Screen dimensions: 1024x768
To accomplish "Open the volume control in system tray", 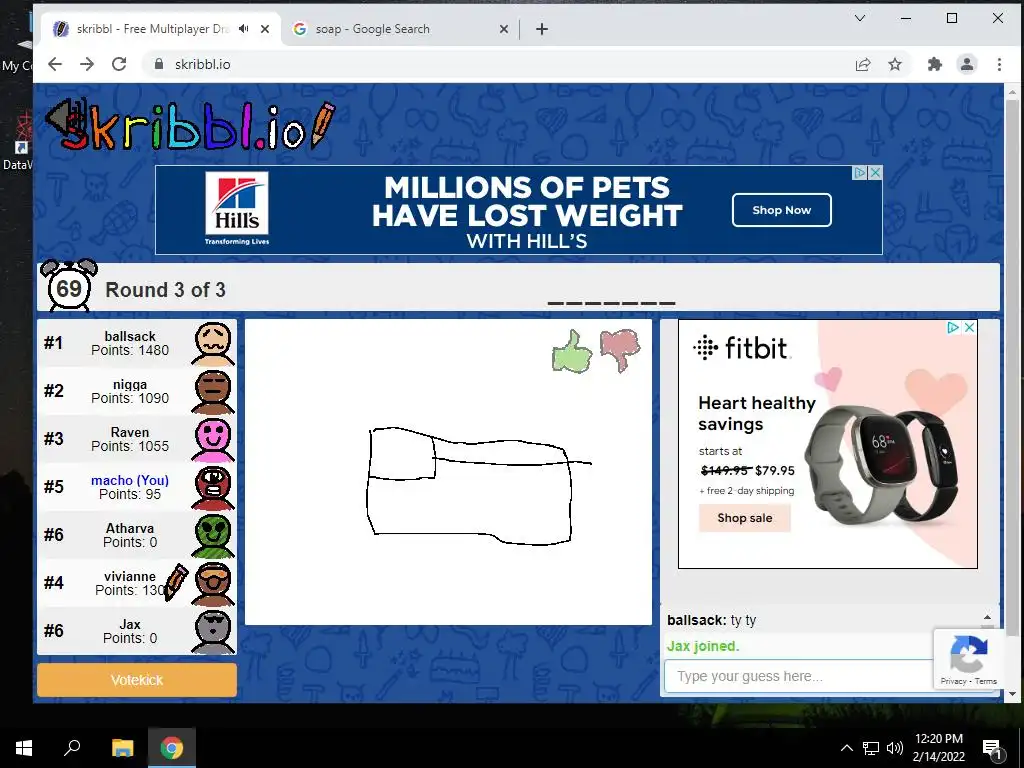I will point(895,748).
